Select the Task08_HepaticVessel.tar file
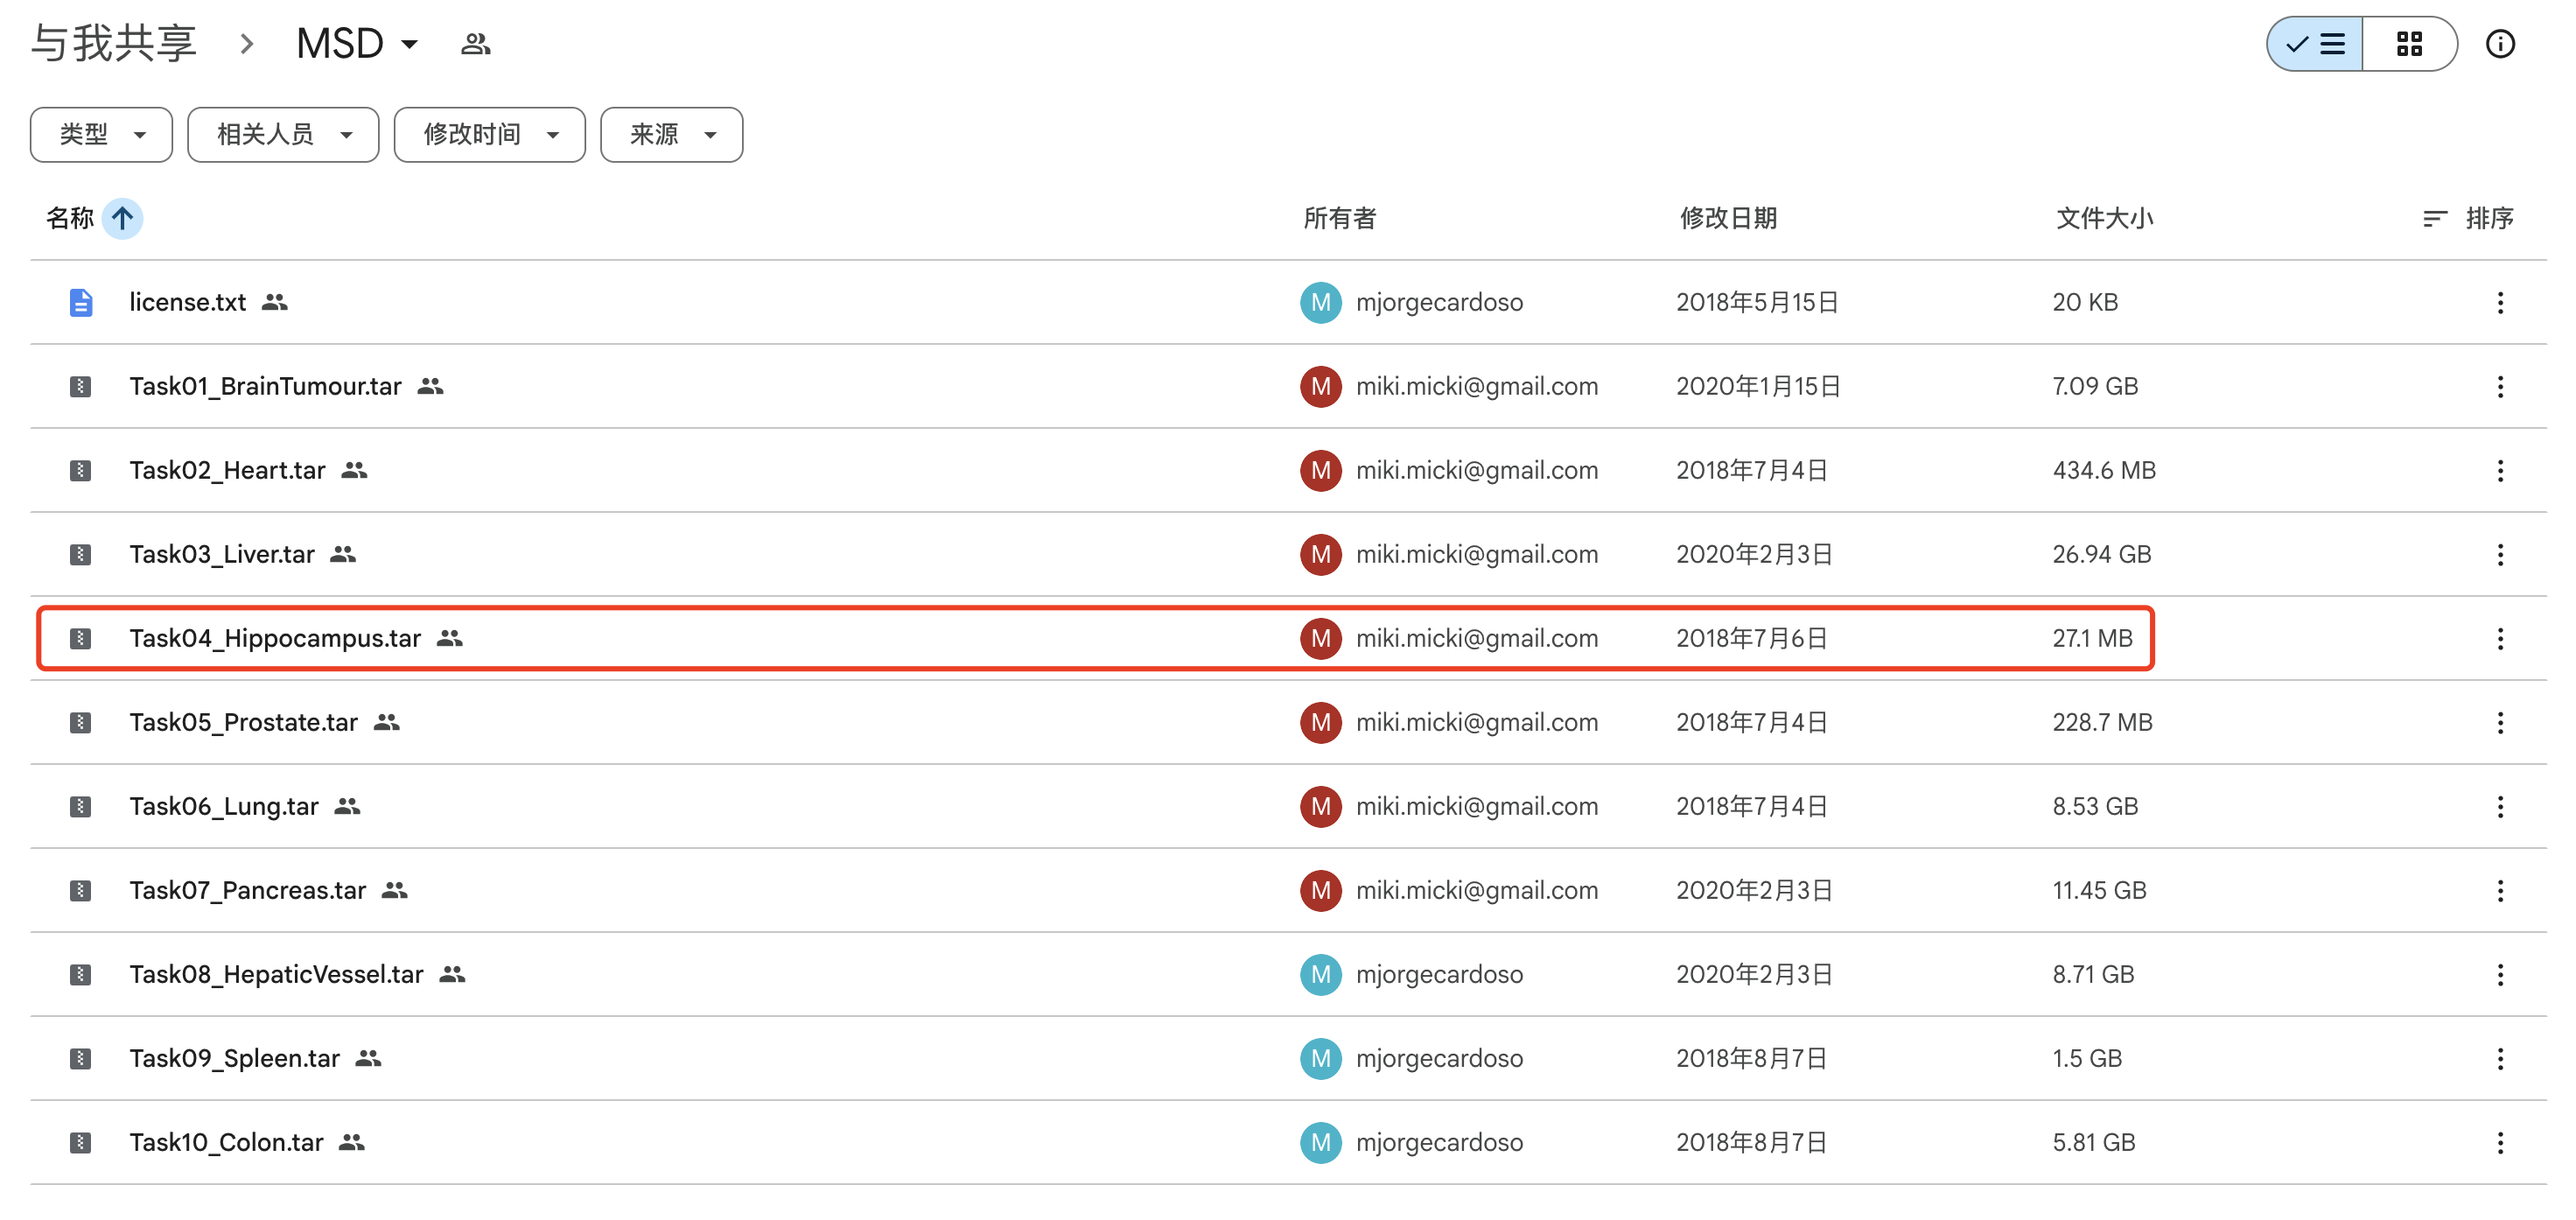The image size is (2576, 1220). tap(276, 974)
